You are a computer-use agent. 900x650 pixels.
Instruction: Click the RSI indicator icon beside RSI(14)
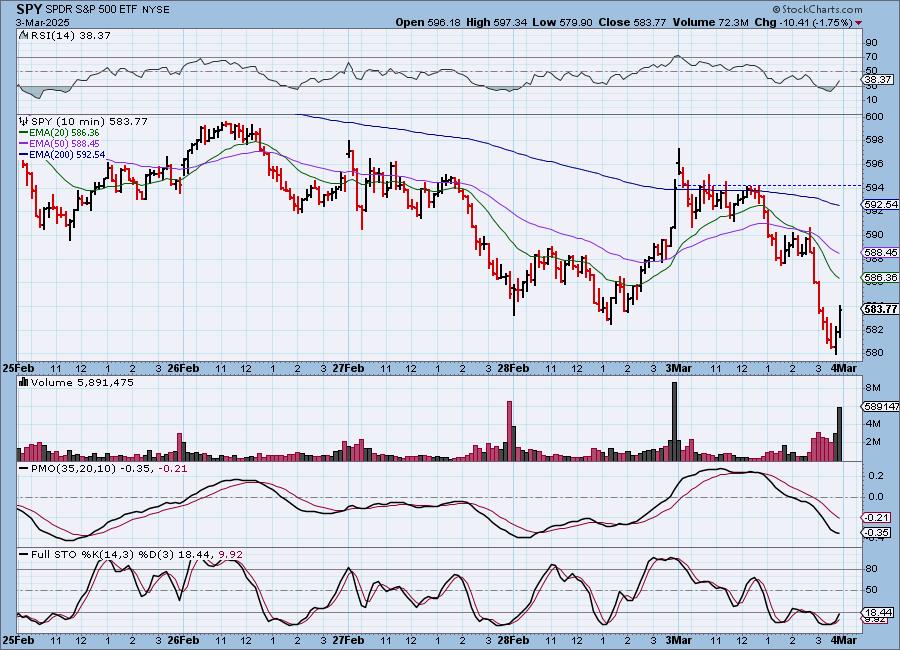(24, 35)
